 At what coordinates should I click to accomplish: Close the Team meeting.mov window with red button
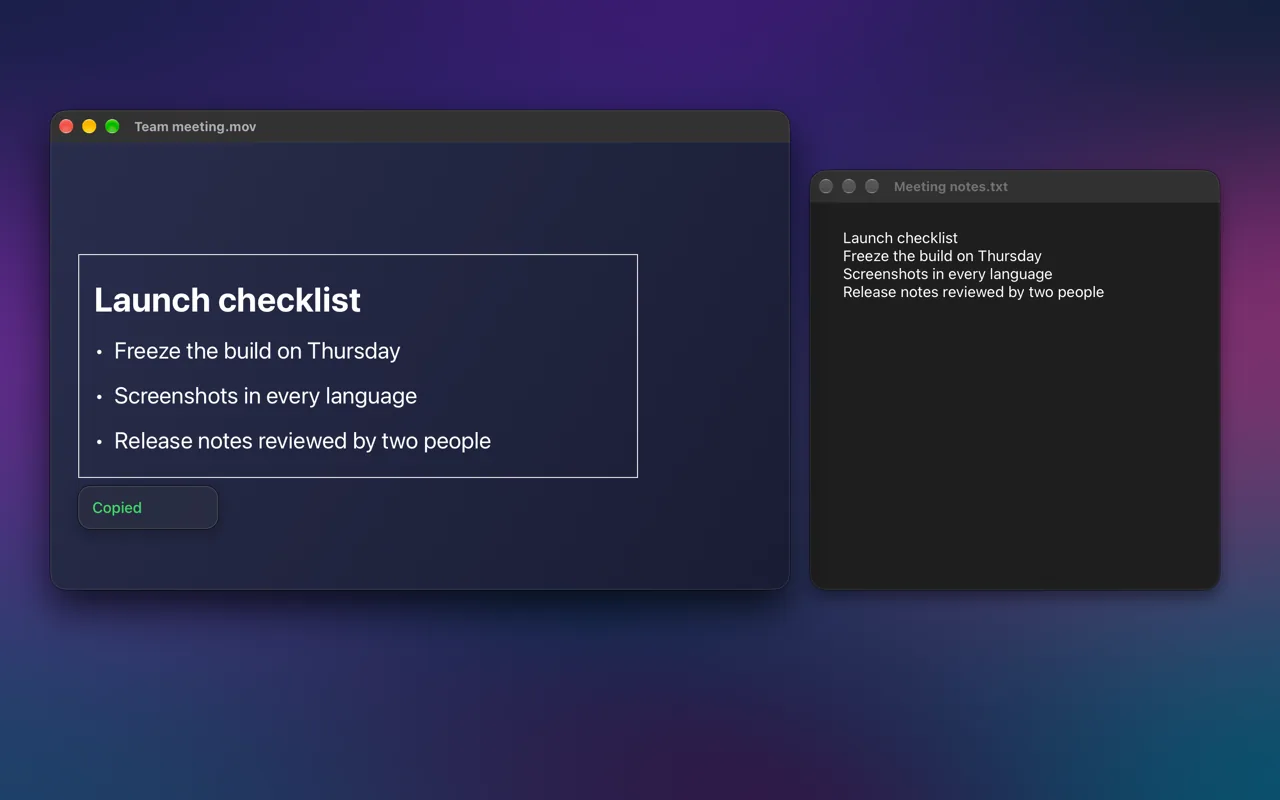[66, 126]
